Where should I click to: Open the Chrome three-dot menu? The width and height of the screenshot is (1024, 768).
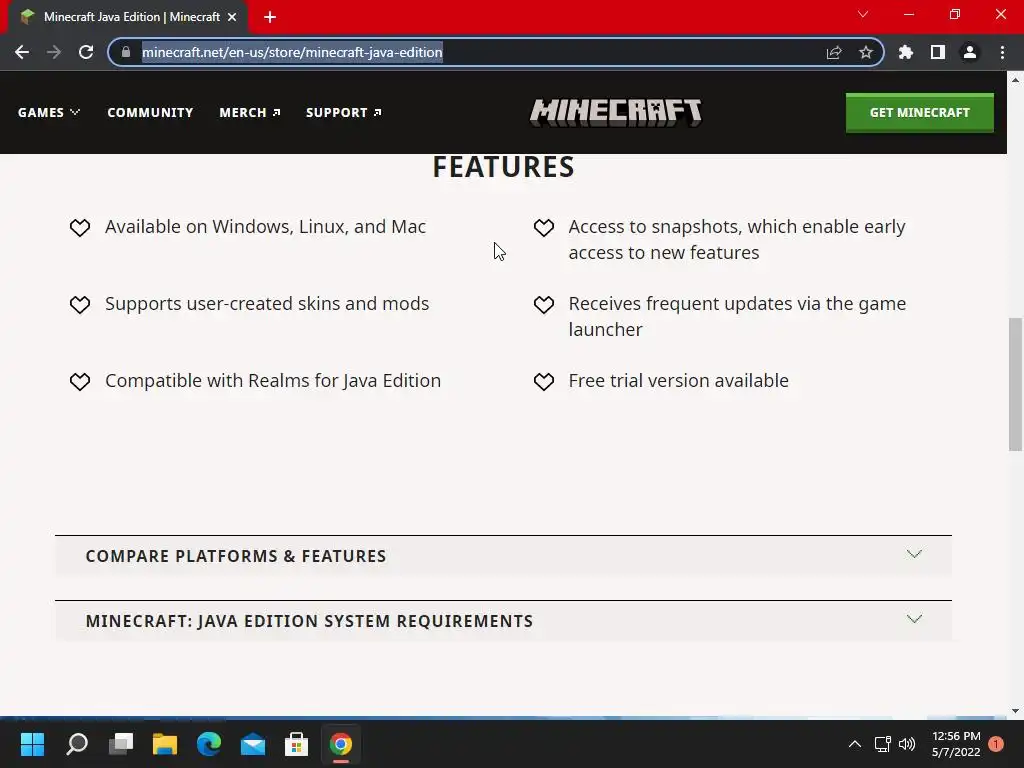pyautogui.click(x=1002, y=52)
